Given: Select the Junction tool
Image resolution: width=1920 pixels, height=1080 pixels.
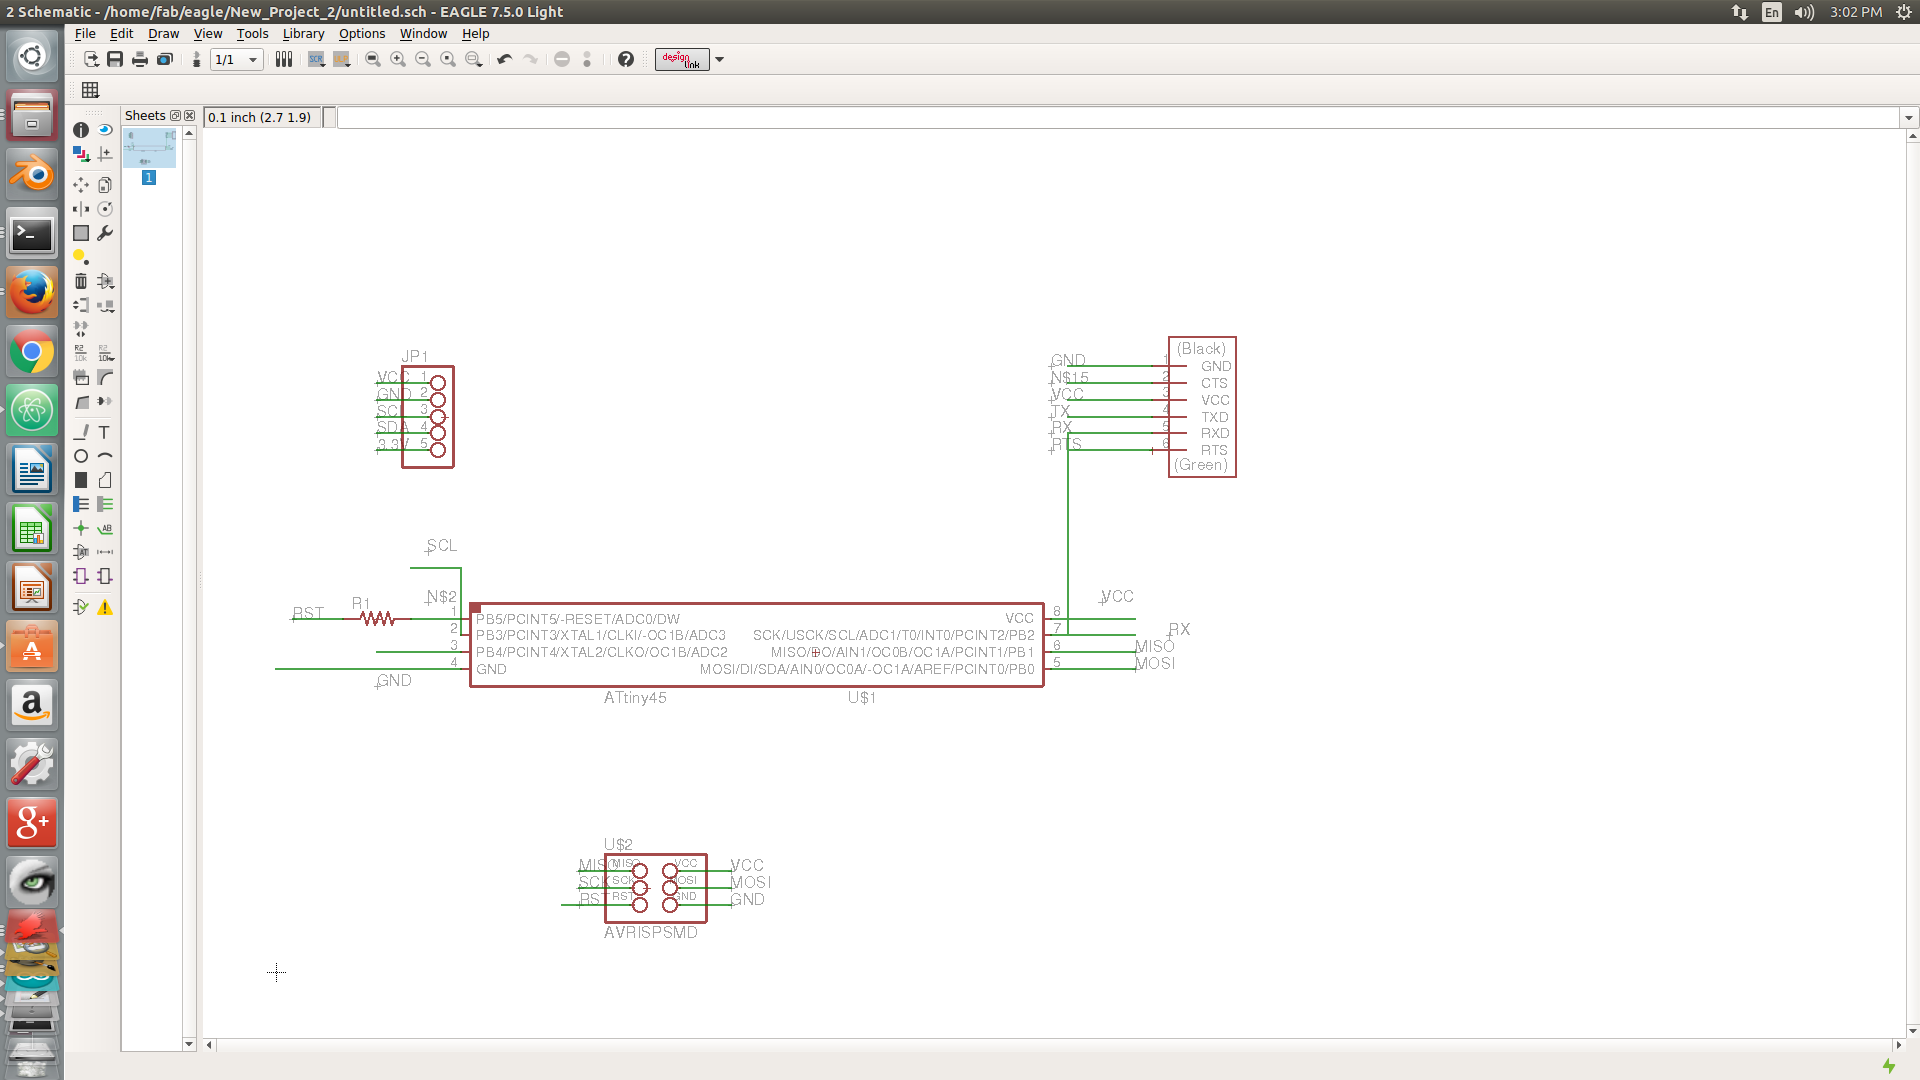Looking at the screenshot, I should coord(81,528).
